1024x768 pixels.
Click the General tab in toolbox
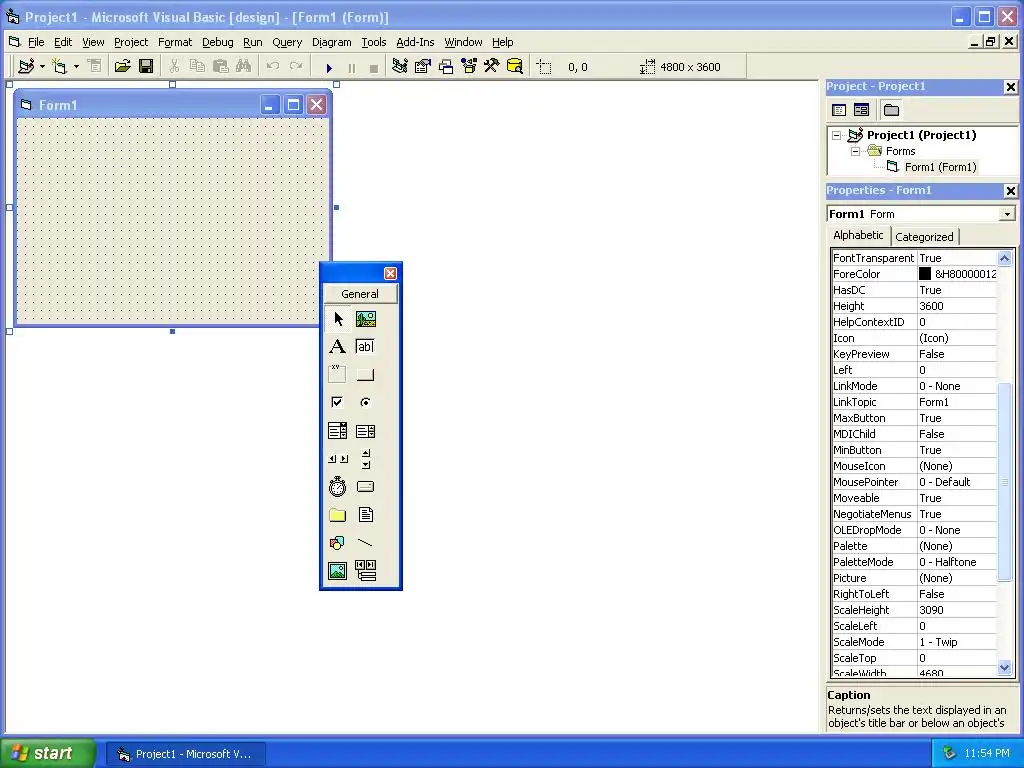pyautogui.click(x=360, y=294)
